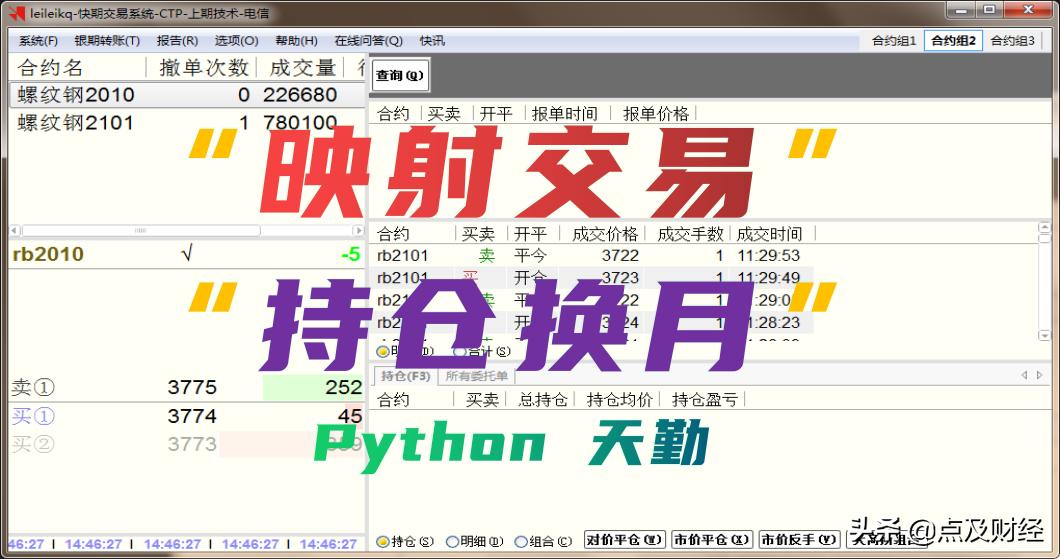
Task: Sort by the 合约名 column header
Action: pyautogui.click(x=51, y=68)
